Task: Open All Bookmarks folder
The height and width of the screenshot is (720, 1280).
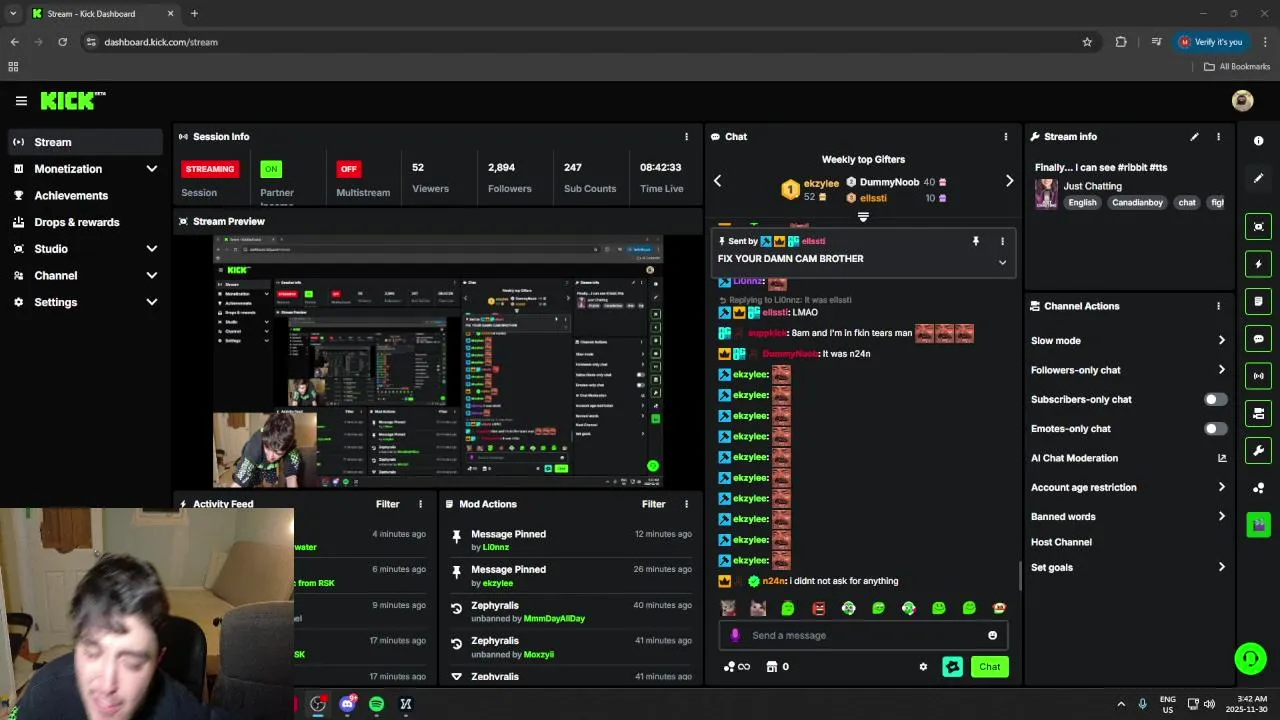Action: point(1237,67)
